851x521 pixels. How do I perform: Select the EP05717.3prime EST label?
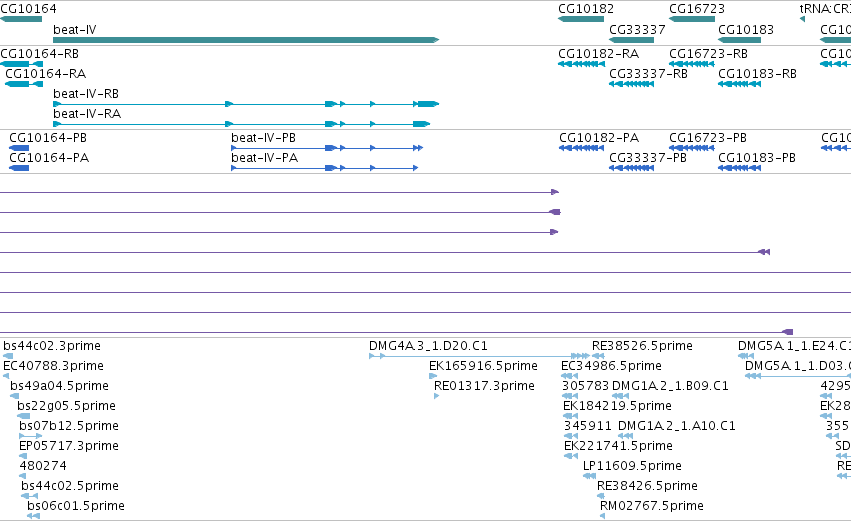[x=69, y=446]
